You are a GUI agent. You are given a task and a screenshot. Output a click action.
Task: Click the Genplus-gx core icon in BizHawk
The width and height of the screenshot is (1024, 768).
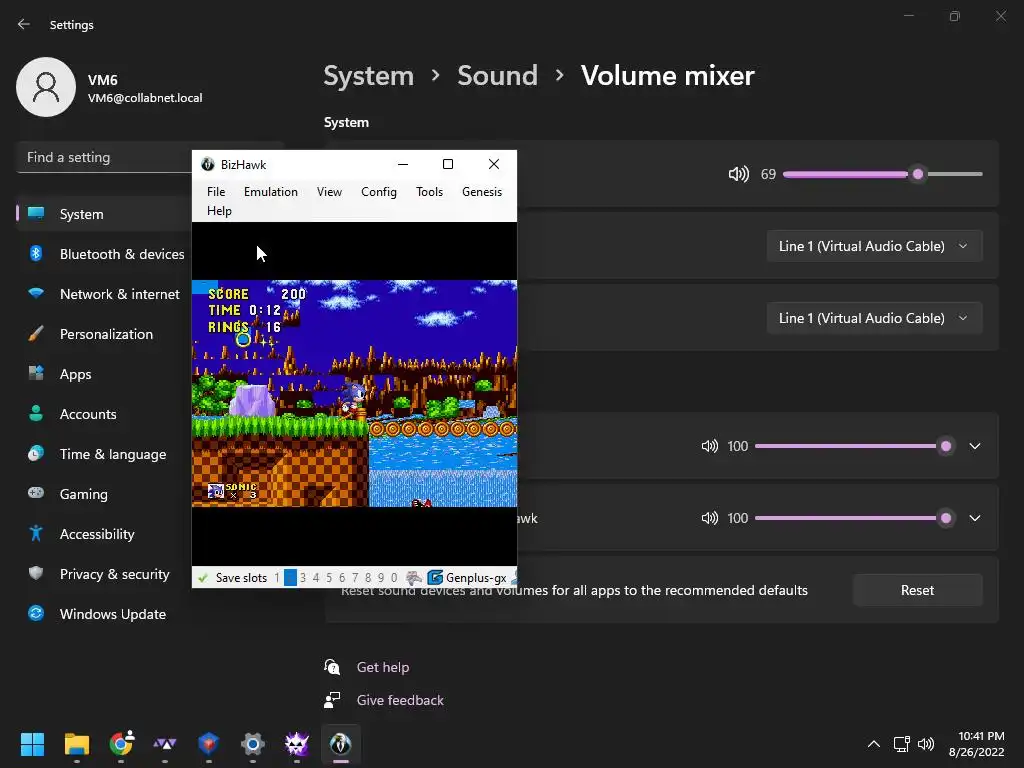(435, 578)
